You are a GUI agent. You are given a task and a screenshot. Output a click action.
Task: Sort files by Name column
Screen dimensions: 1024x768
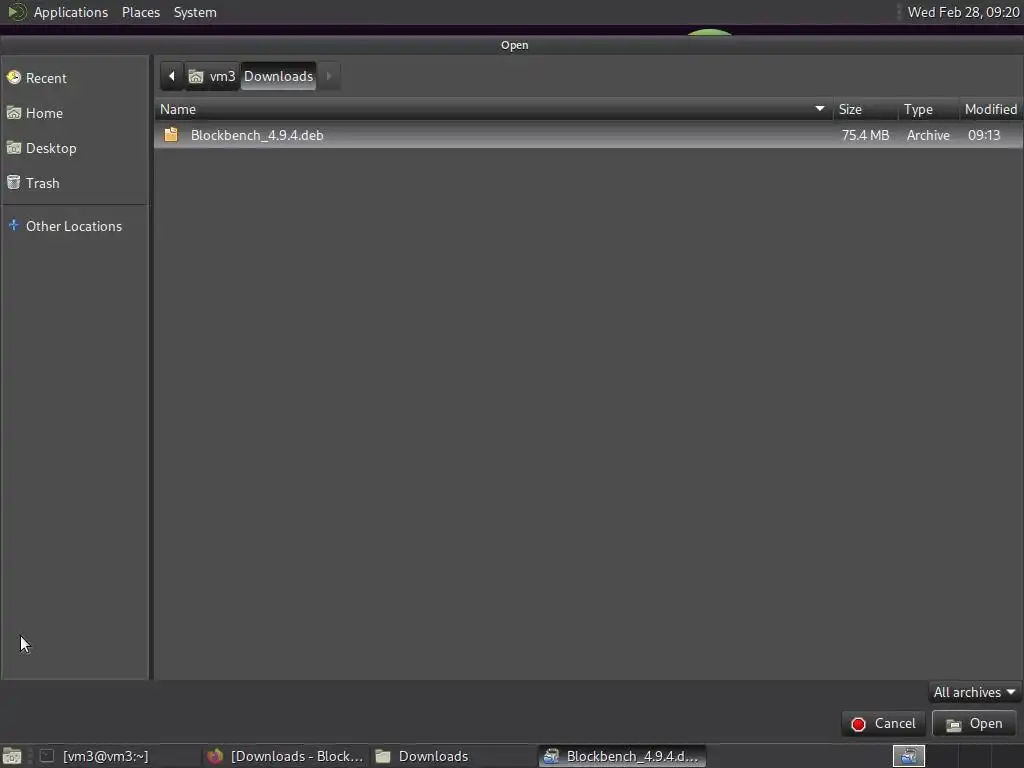pos(493,109)
